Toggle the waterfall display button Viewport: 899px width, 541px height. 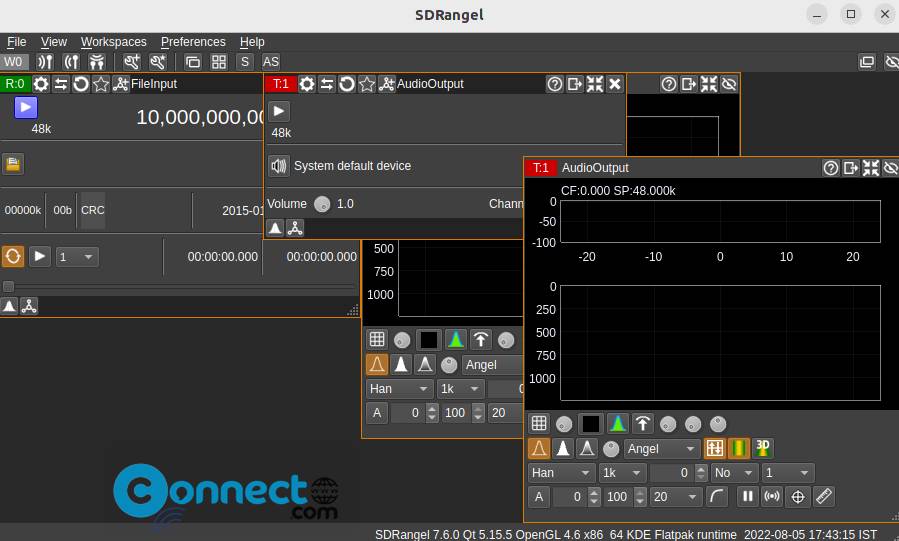pos(739,448)
